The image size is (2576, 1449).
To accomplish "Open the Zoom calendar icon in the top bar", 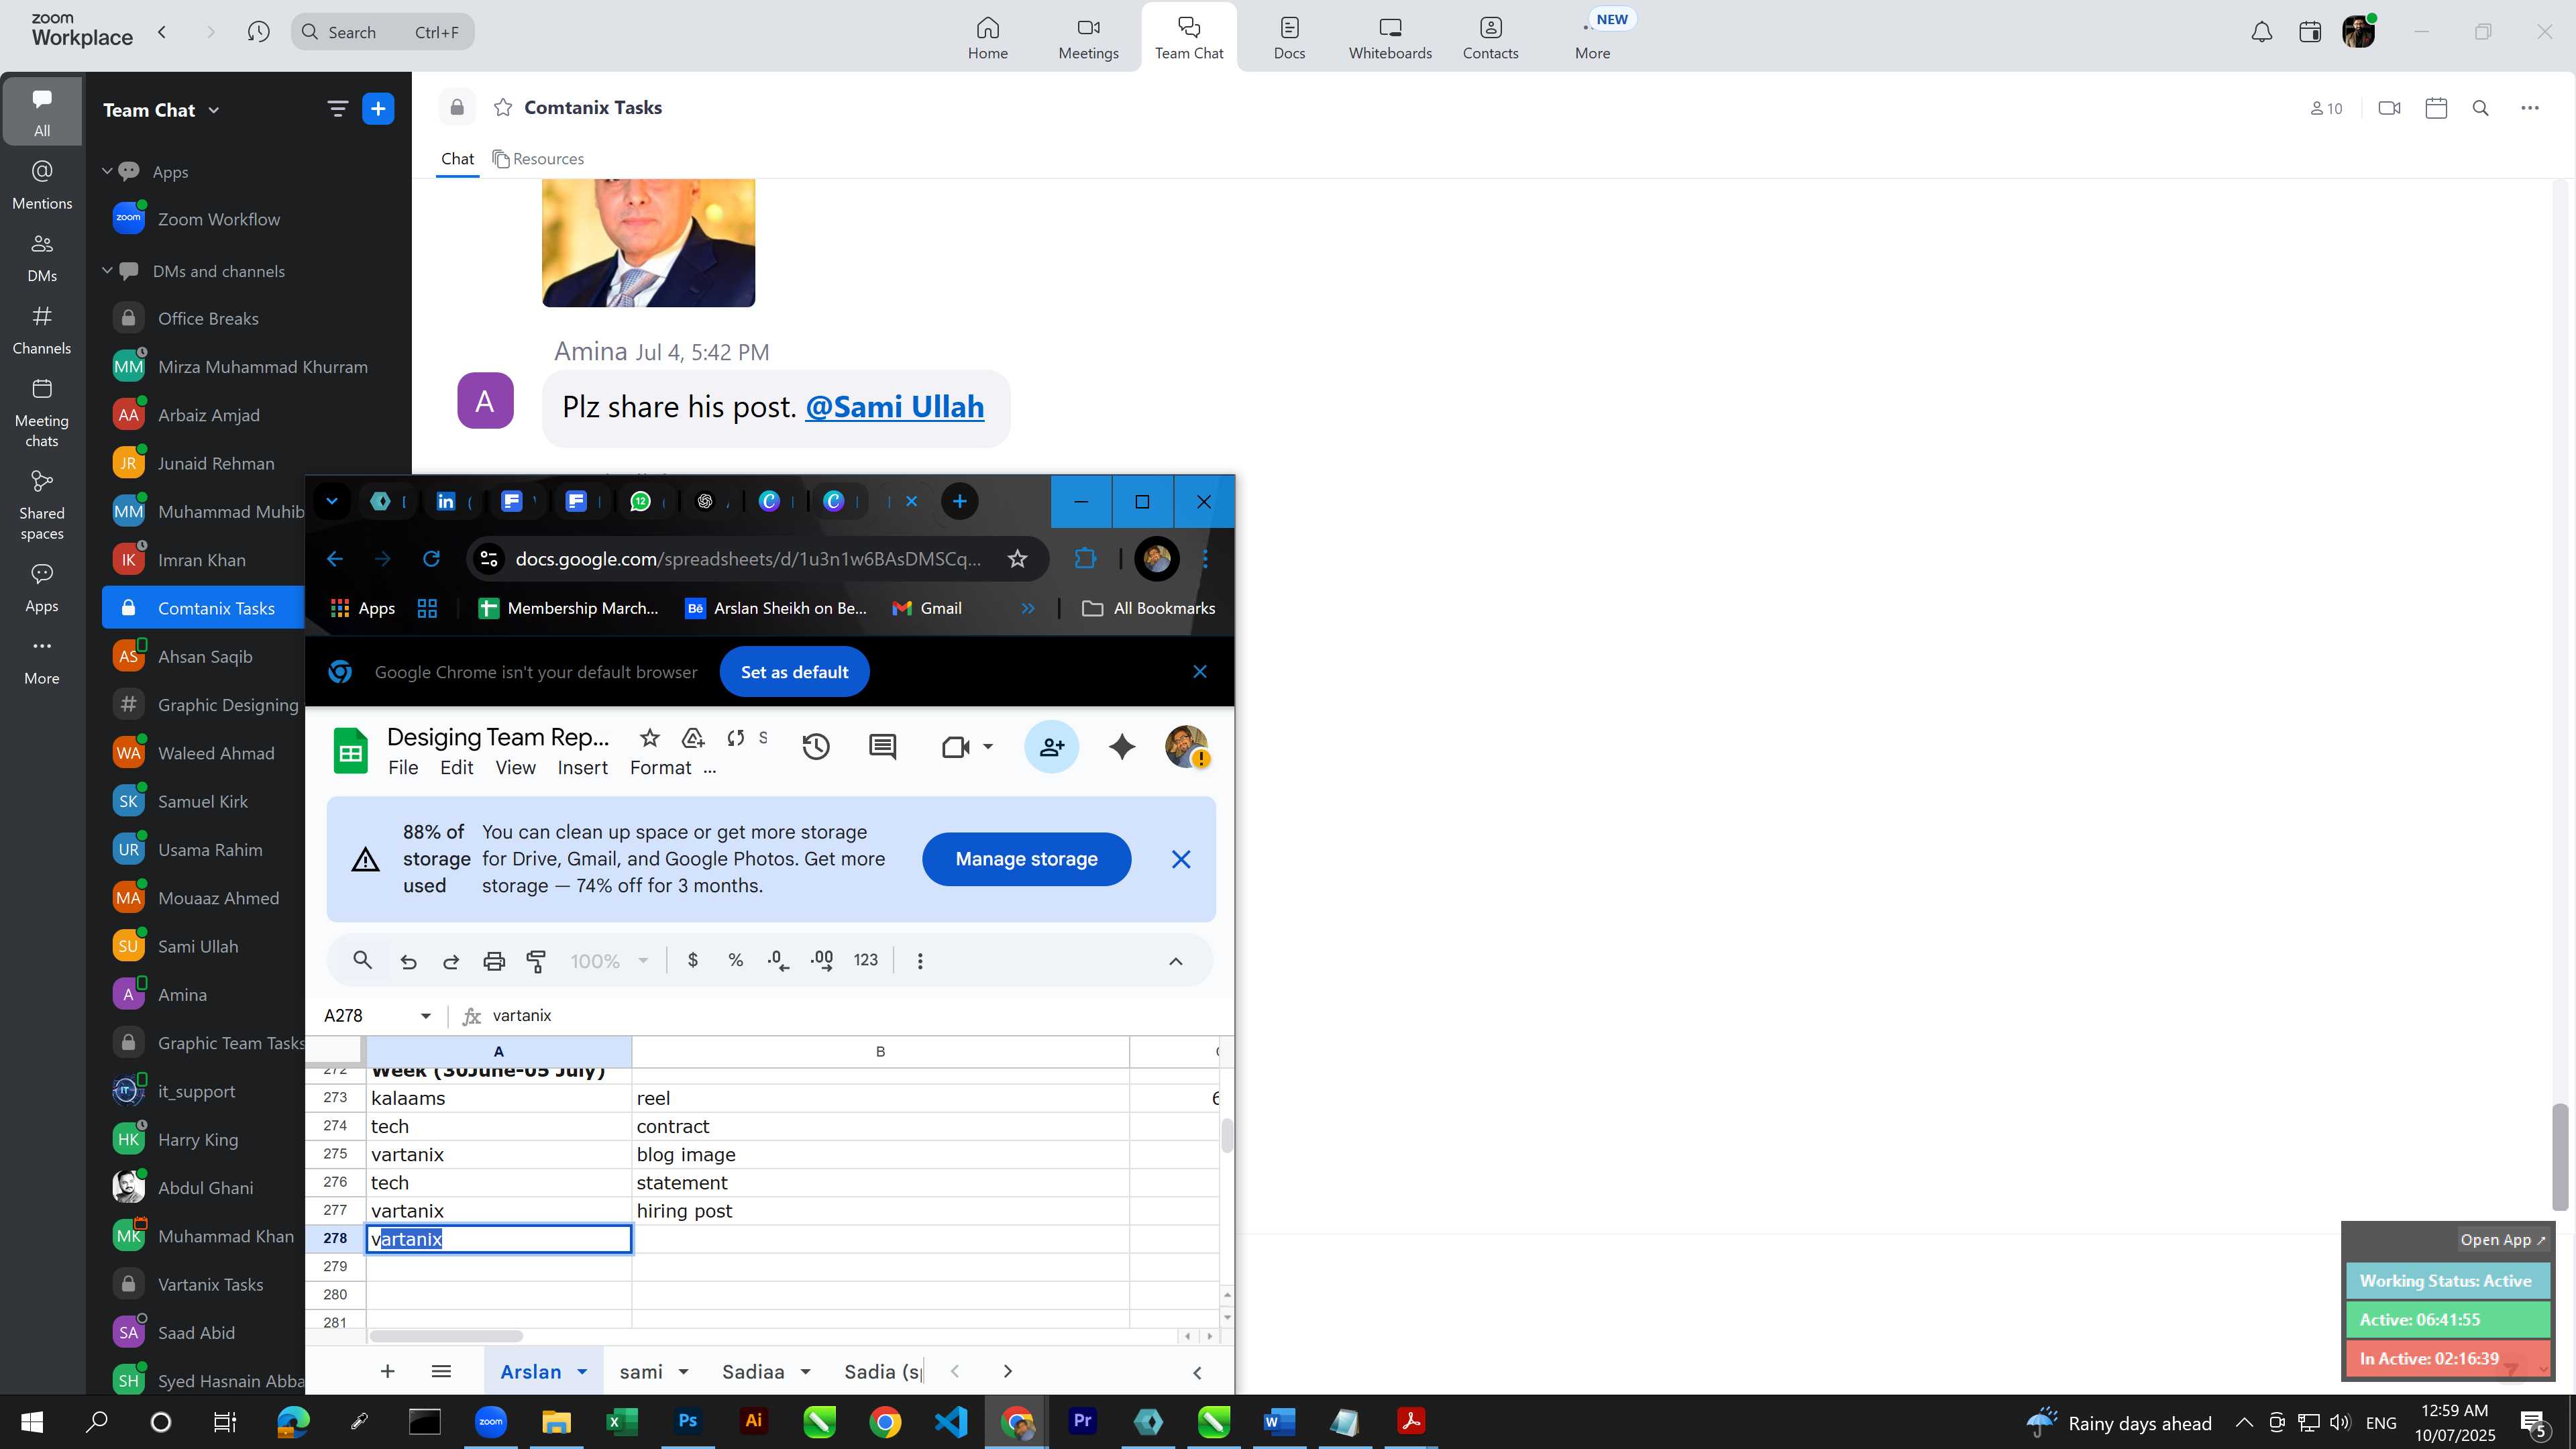I will point(2310,32).
